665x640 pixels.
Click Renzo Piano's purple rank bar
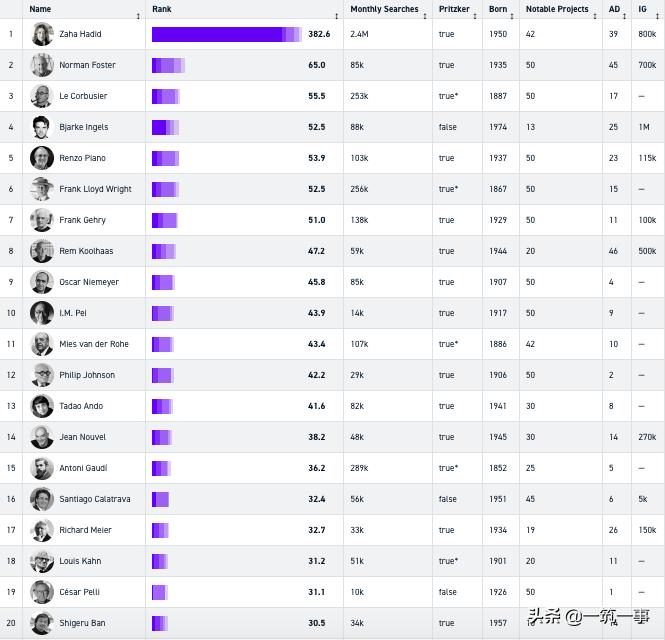165,158
